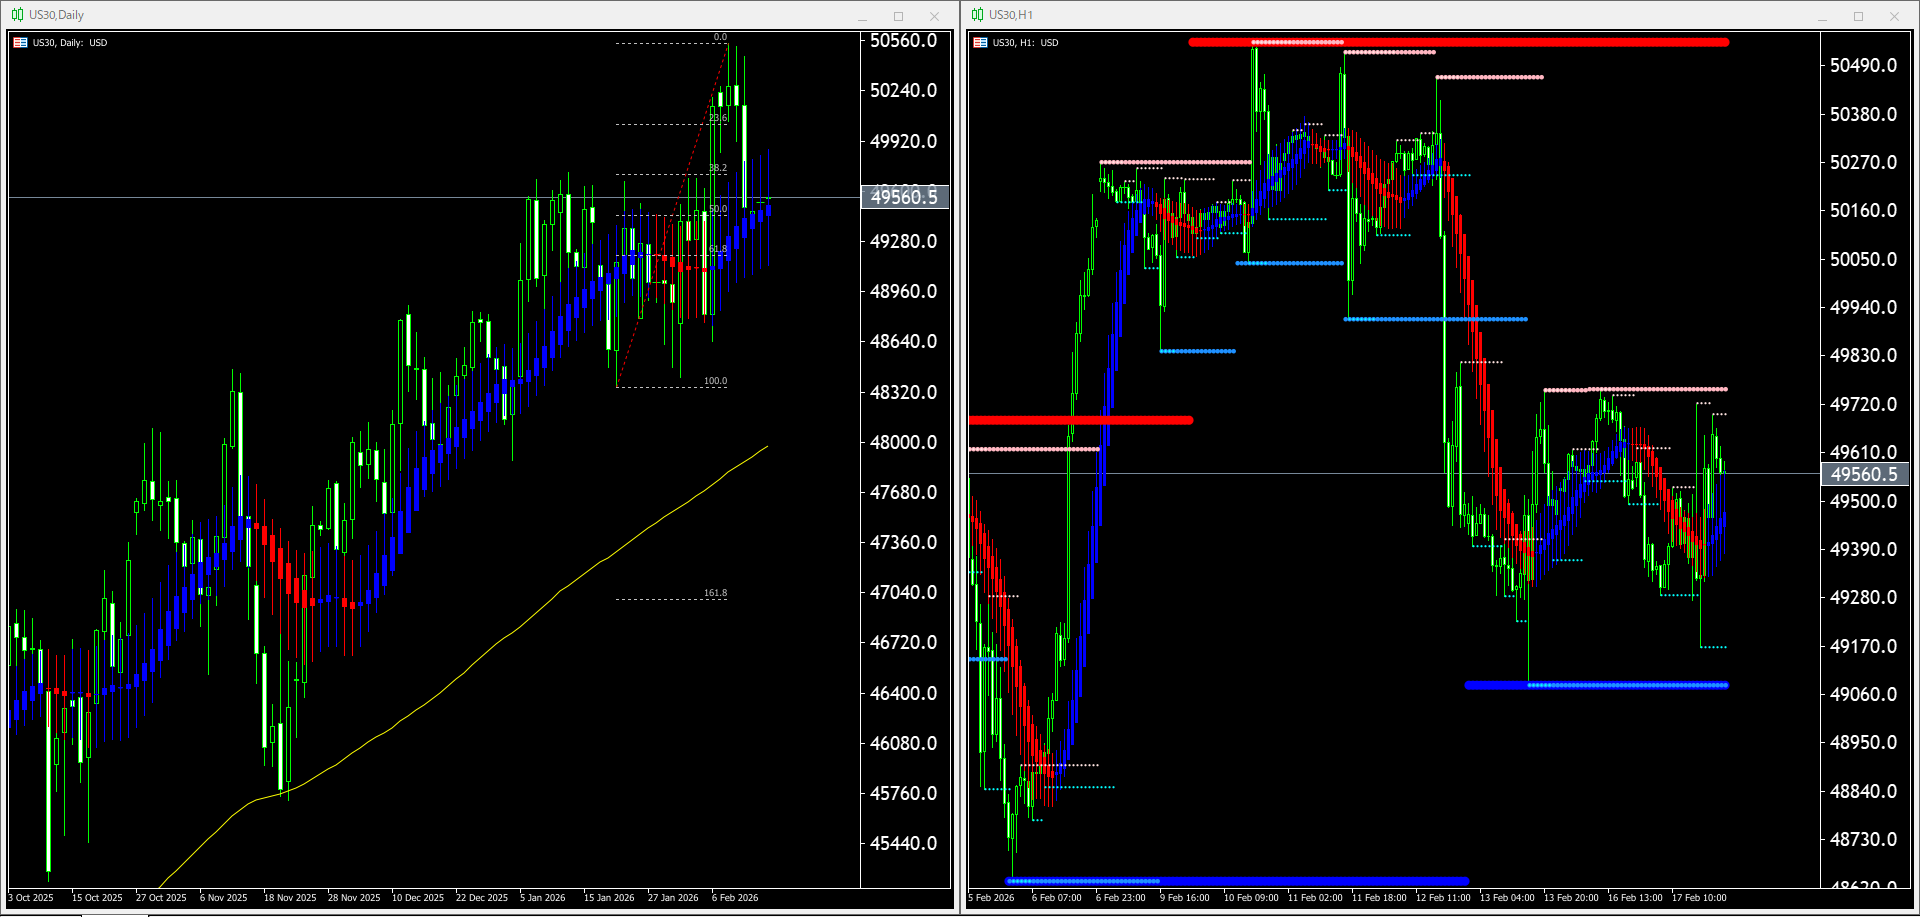Click the '11 Feb 18:00' time on H1 axis
Image resolution: width=1920 pixels, height=917 pixels.
pos(1379,898)
